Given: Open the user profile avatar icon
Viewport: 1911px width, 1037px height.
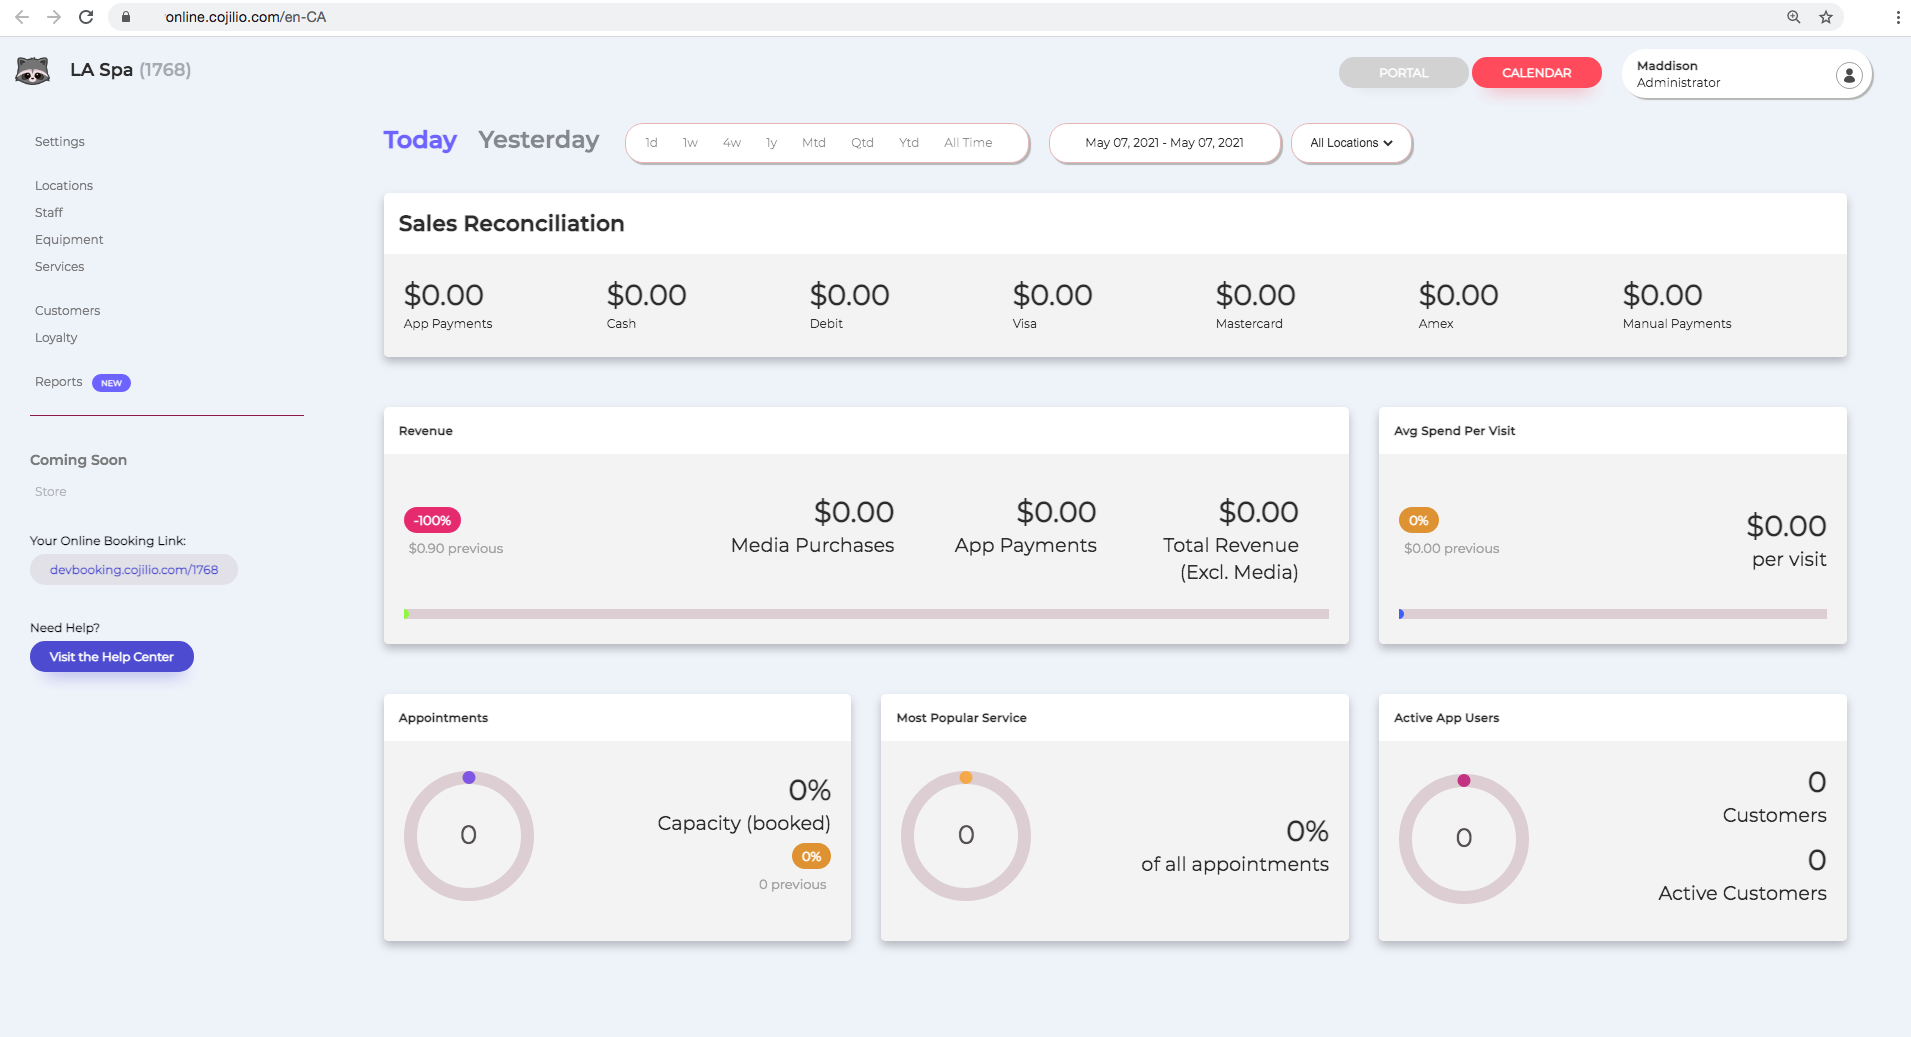Looking at the screenshot, I should (1848, 75).
